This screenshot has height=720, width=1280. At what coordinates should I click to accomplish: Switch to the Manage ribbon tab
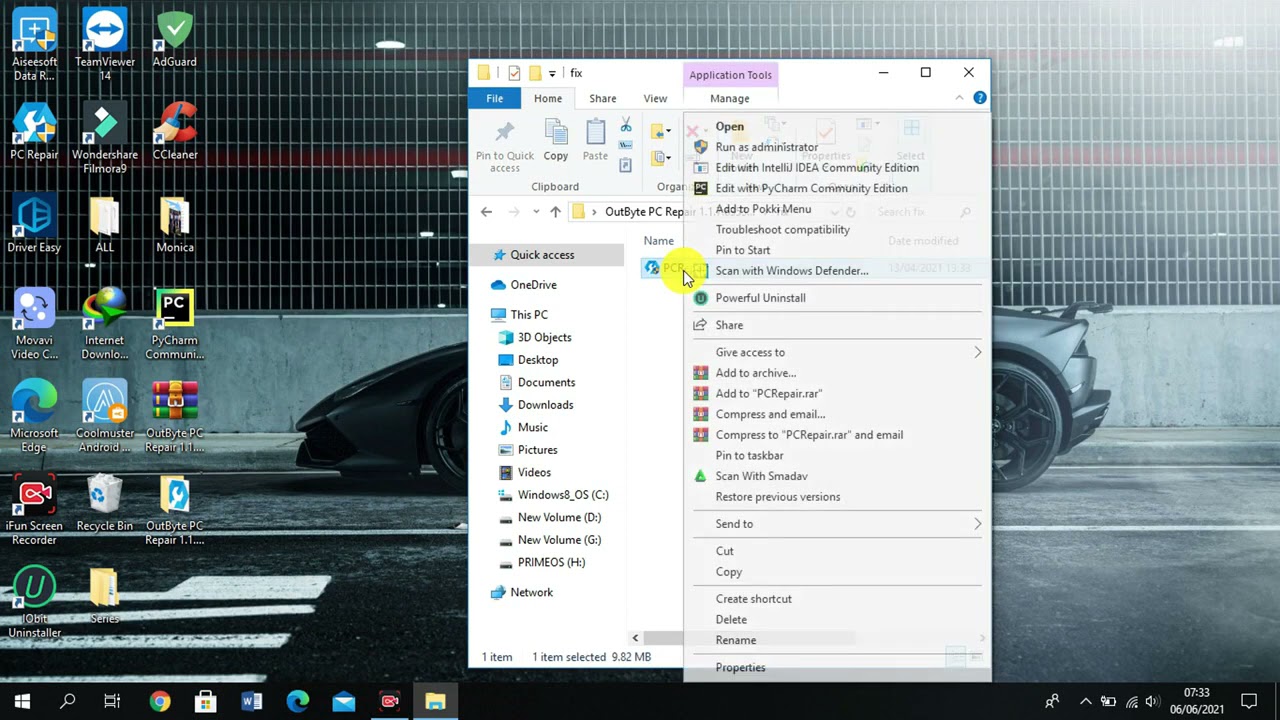coord(730,98)
